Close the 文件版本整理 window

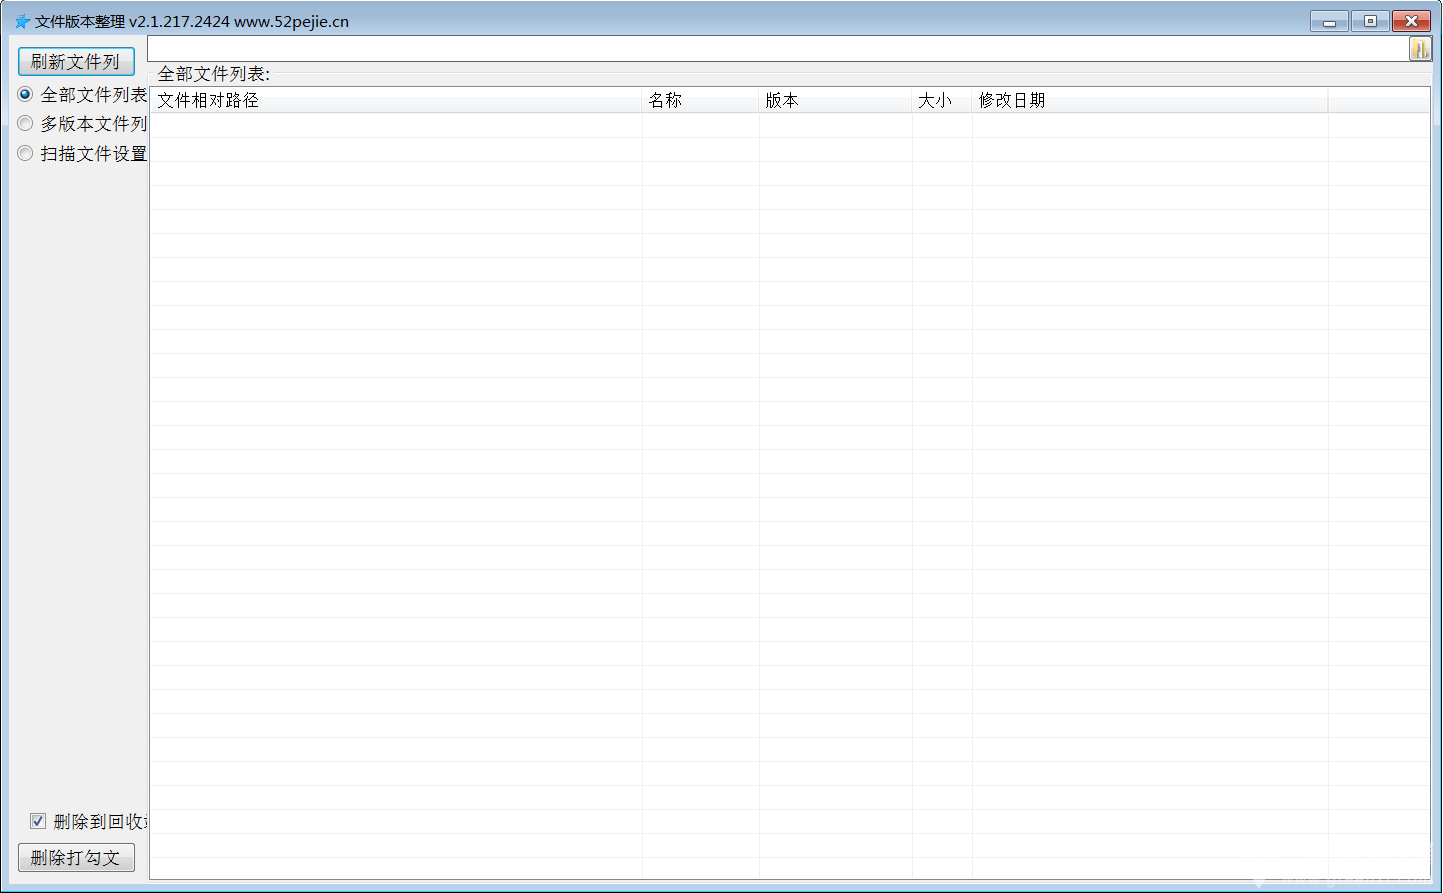[1411, 21]
